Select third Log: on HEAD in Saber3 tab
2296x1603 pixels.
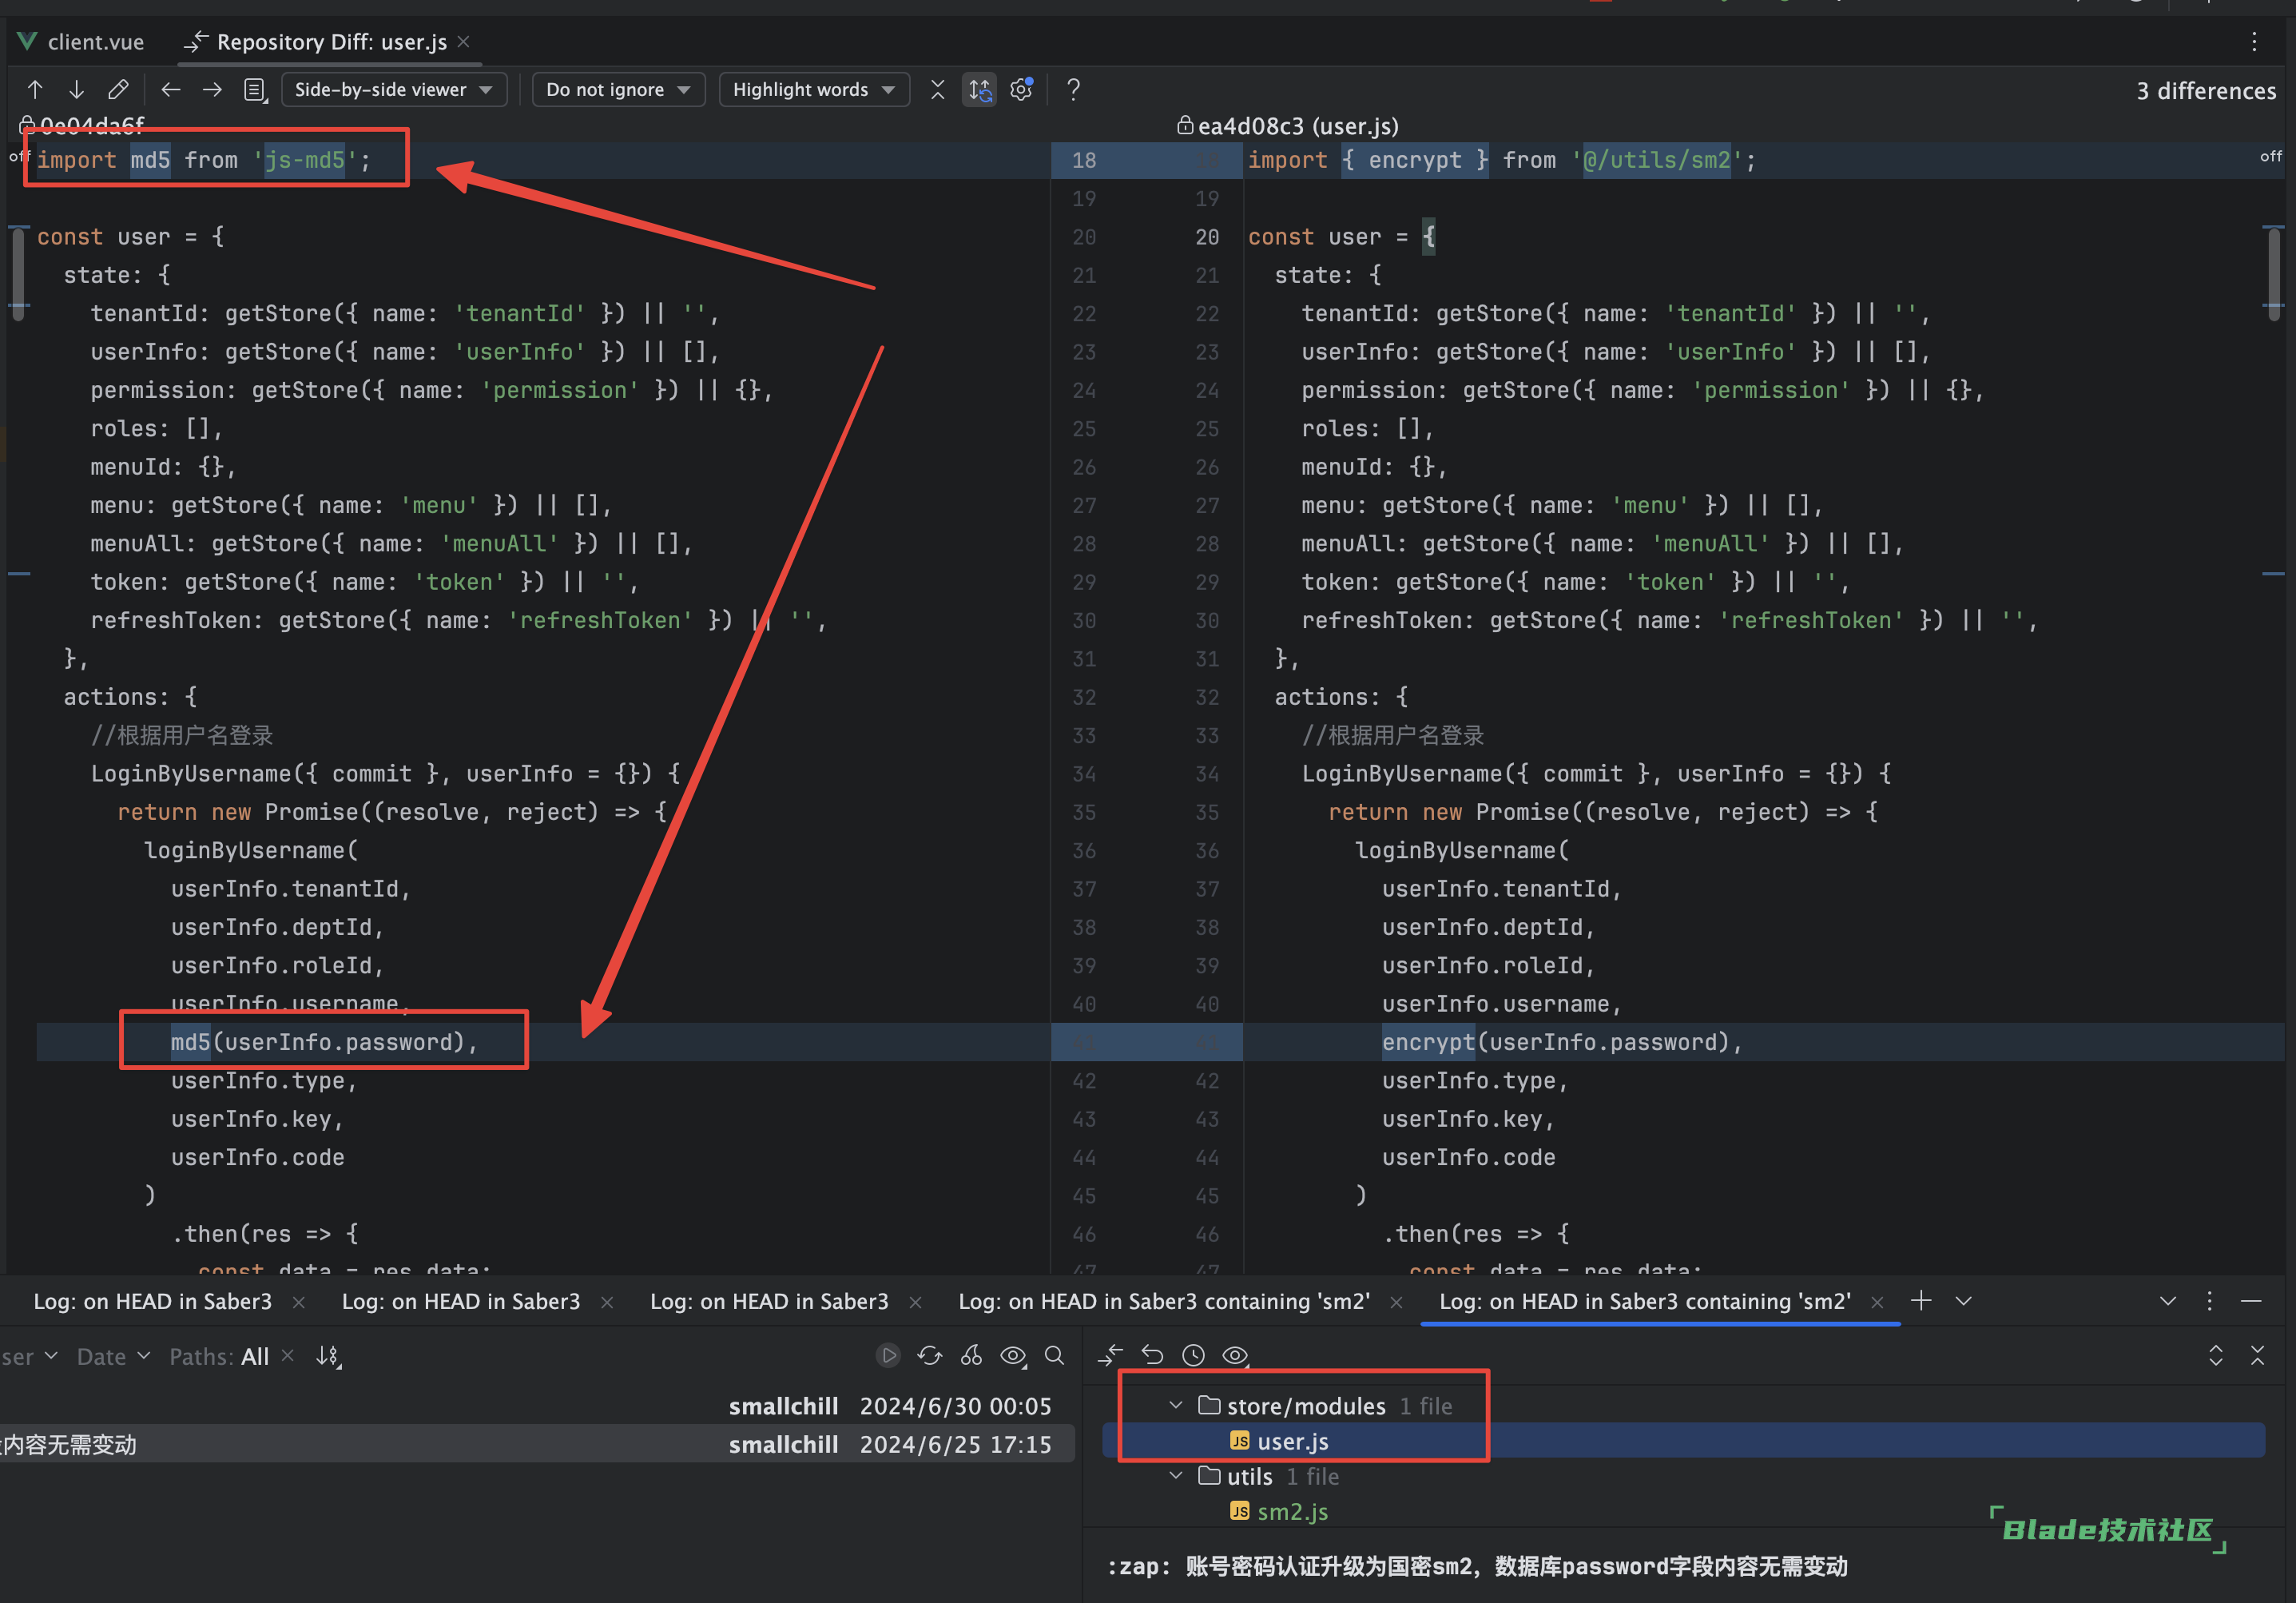pos(769,1301)
